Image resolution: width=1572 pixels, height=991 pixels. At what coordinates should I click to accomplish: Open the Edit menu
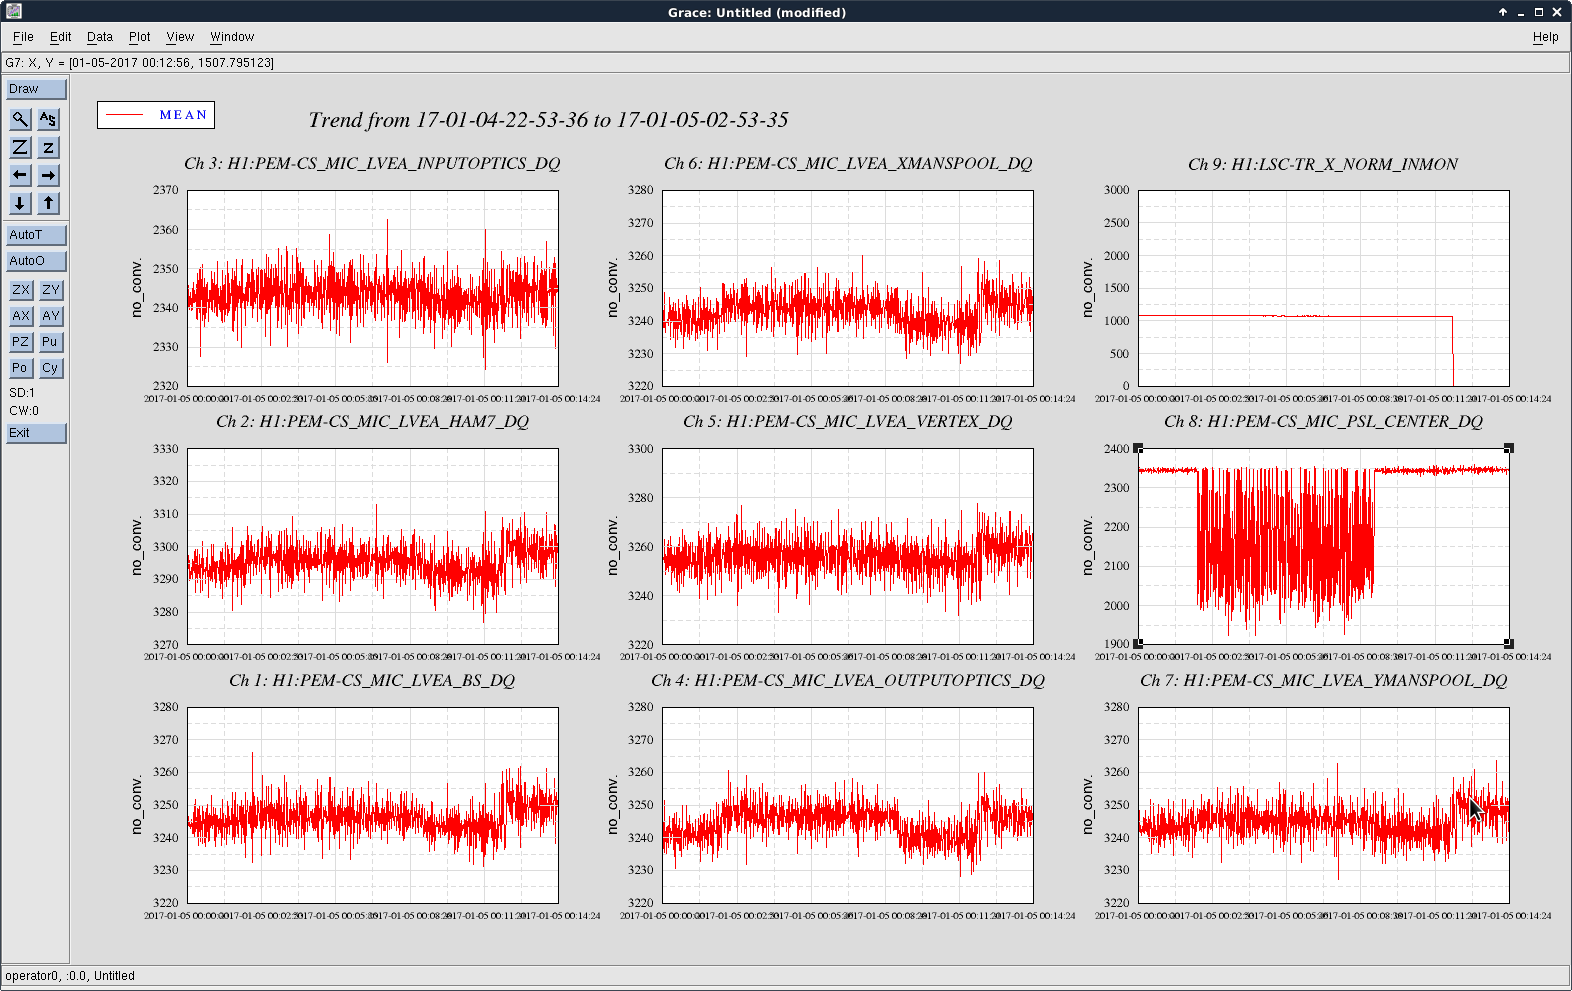61,37
